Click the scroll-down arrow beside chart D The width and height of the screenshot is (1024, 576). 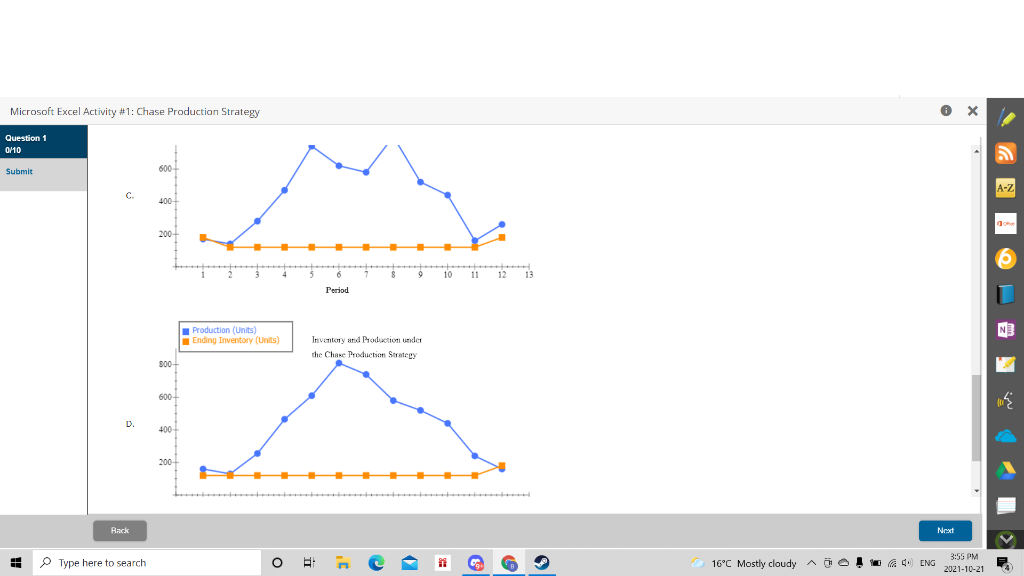[977, 487]
